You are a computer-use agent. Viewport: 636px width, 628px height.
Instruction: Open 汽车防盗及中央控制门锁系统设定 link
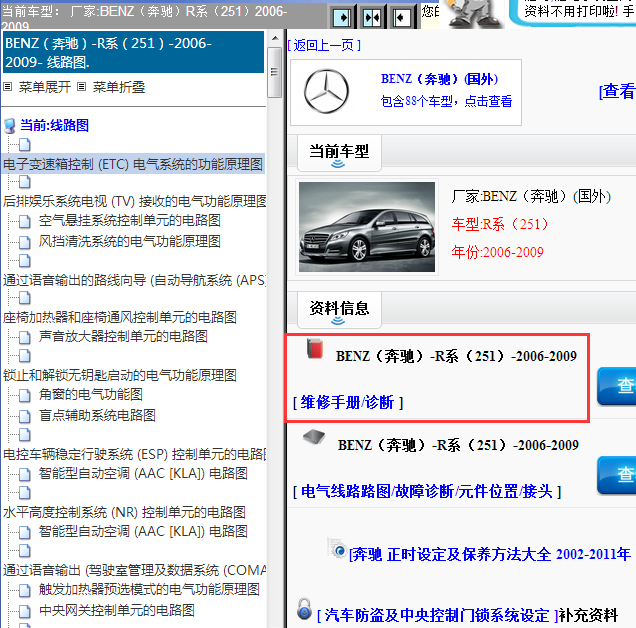[437, 615]
